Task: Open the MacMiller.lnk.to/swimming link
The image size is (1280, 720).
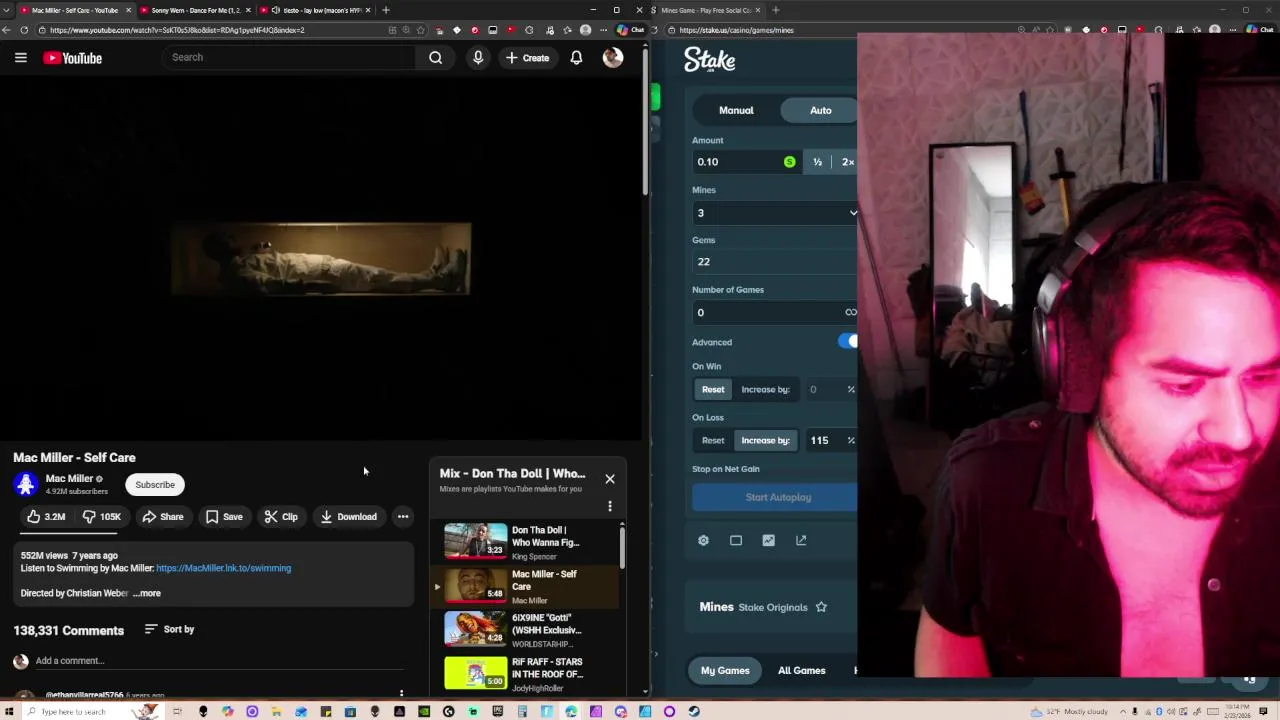Action: click(x=223, y=568)
